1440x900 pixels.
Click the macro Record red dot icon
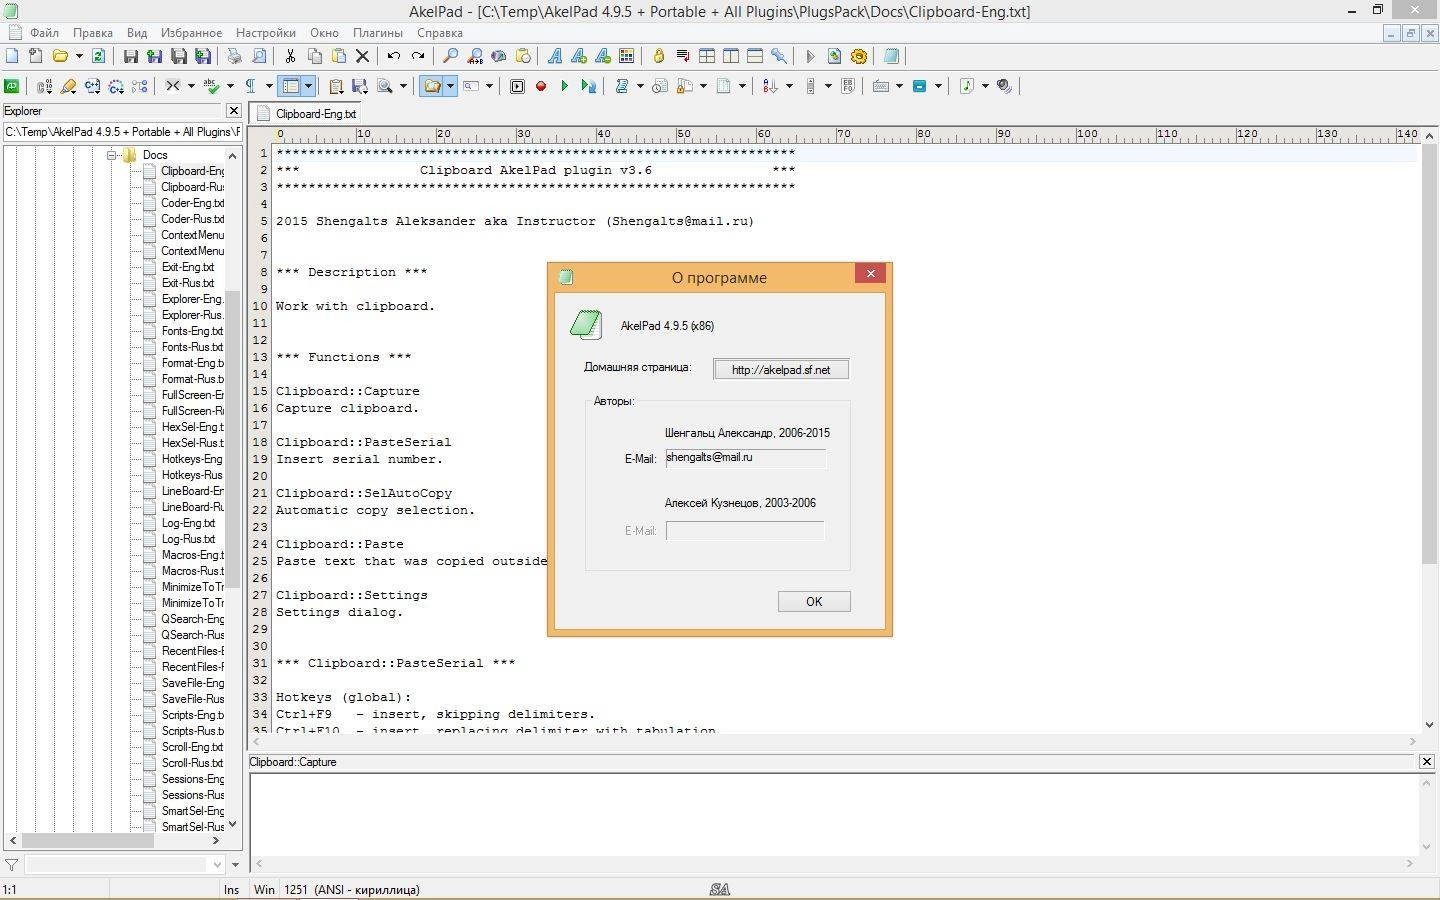point(541,86)
